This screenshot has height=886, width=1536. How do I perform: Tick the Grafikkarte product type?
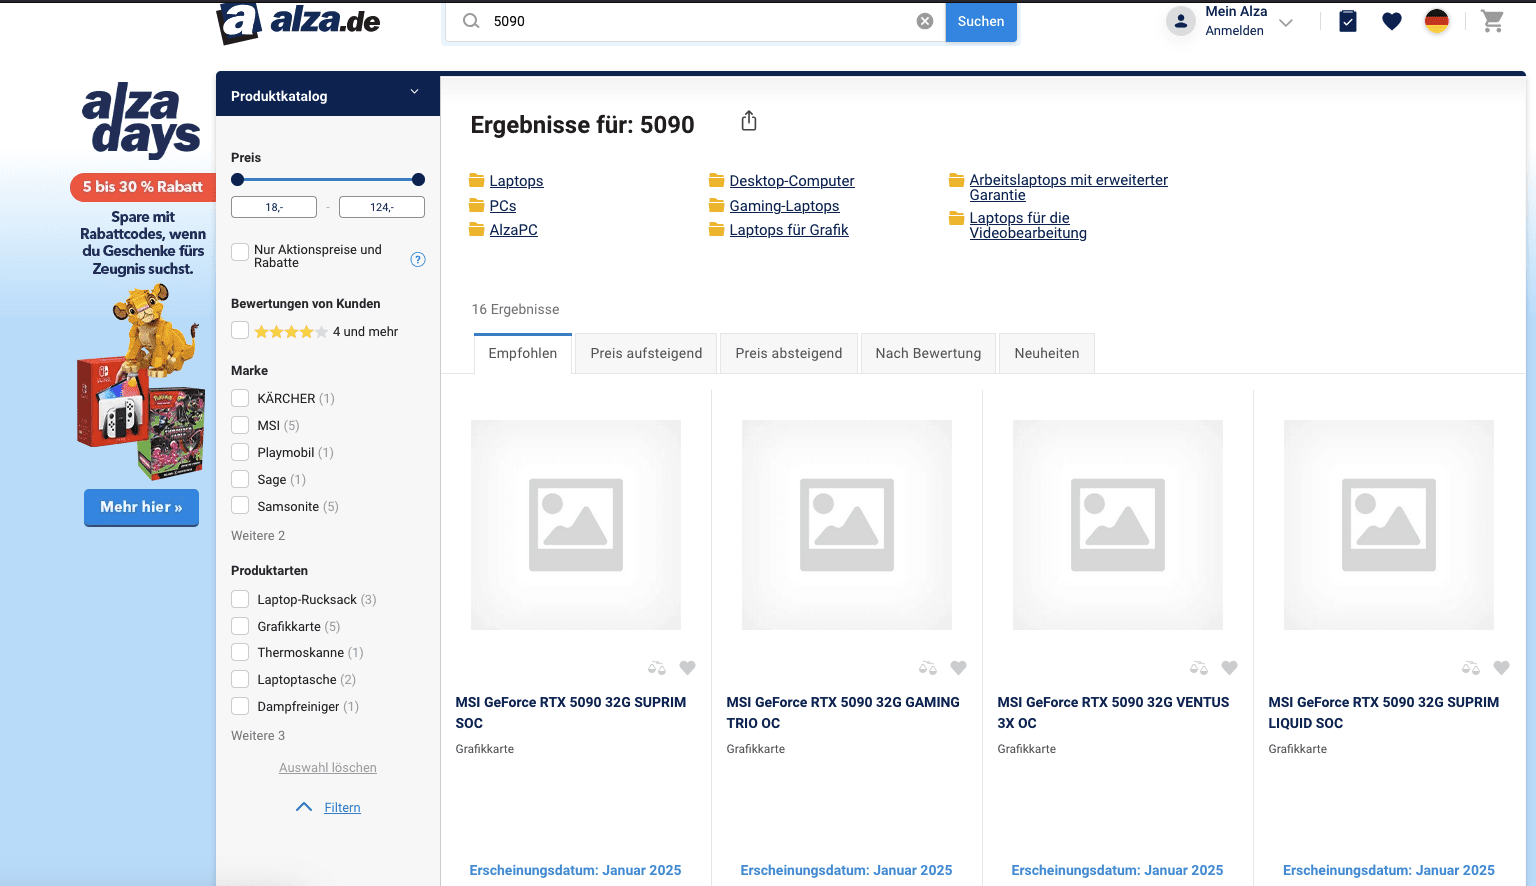(240, 626)
